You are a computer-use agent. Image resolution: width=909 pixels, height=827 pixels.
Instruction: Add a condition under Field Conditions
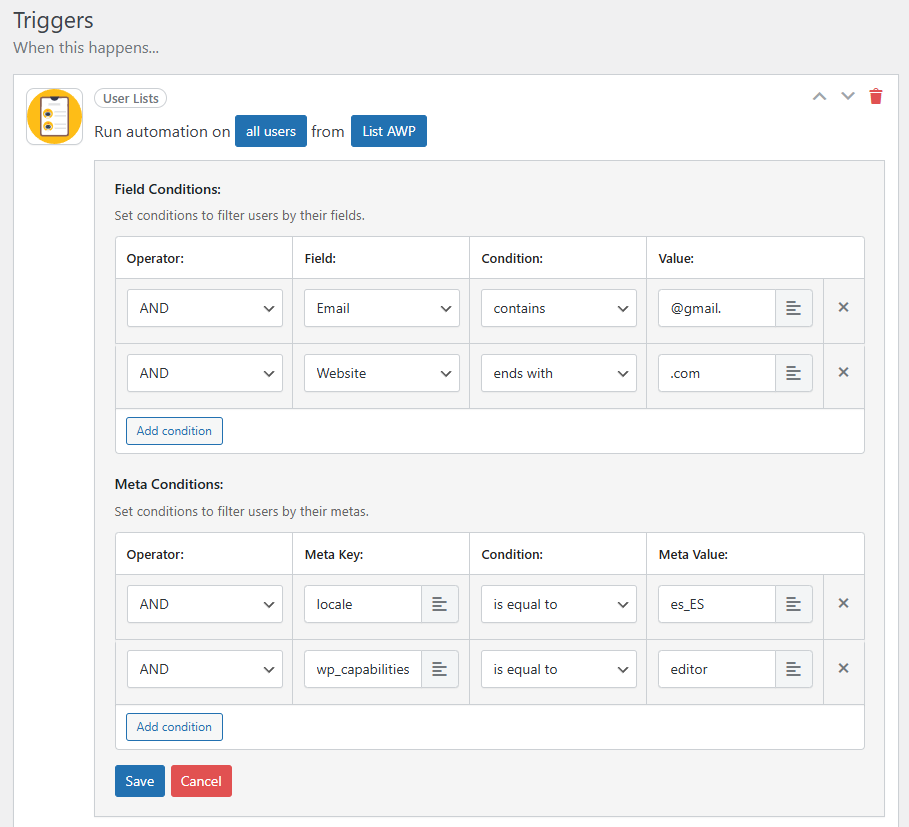pyautogui.click(x=174, y=431)
